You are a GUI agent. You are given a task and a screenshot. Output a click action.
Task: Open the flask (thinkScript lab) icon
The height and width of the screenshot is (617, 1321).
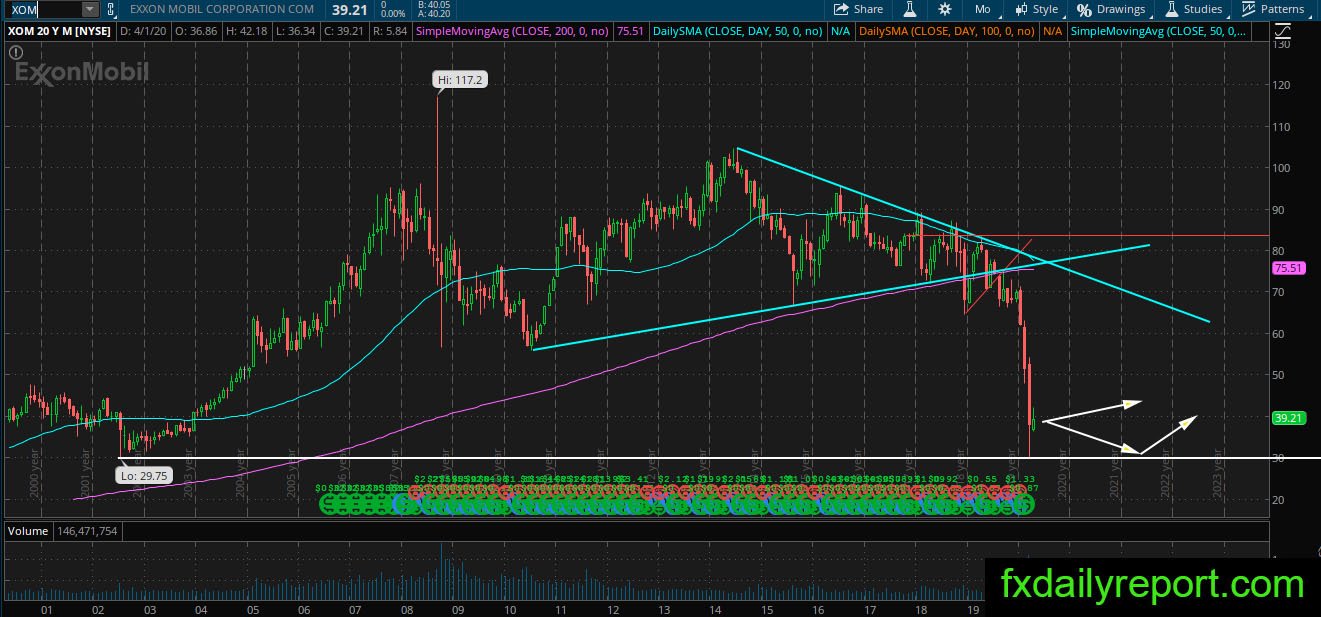910,9
